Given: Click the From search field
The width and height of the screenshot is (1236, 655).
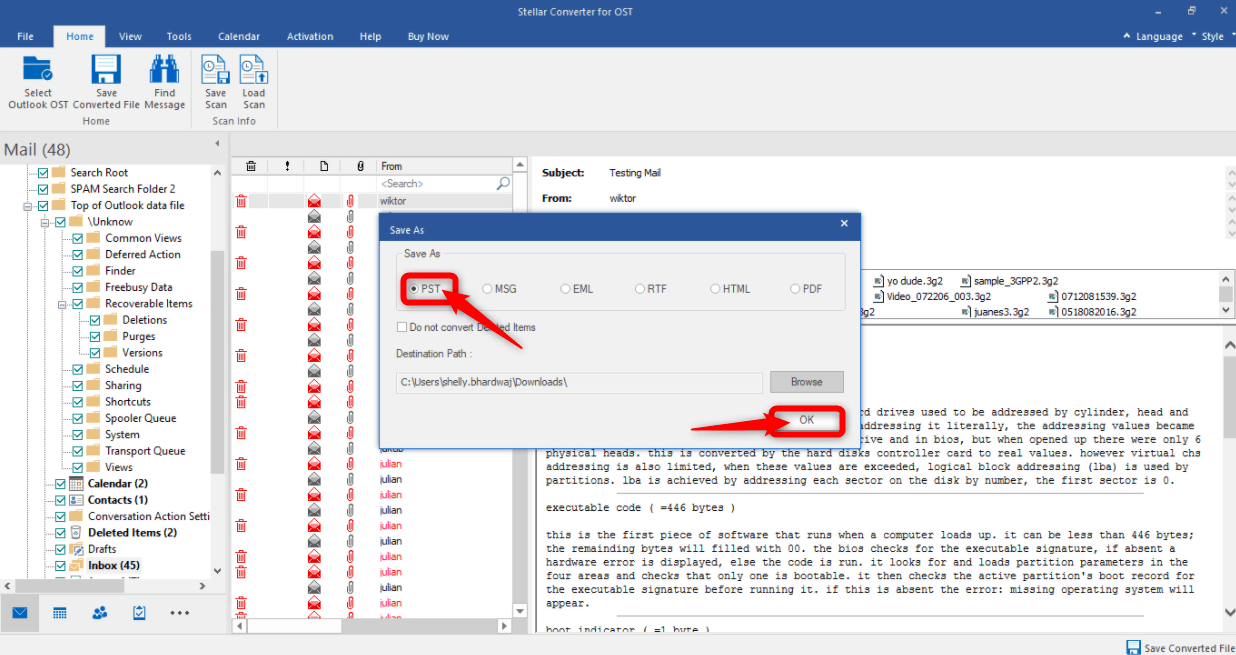Looking at the screenshot, I should 436,184.
